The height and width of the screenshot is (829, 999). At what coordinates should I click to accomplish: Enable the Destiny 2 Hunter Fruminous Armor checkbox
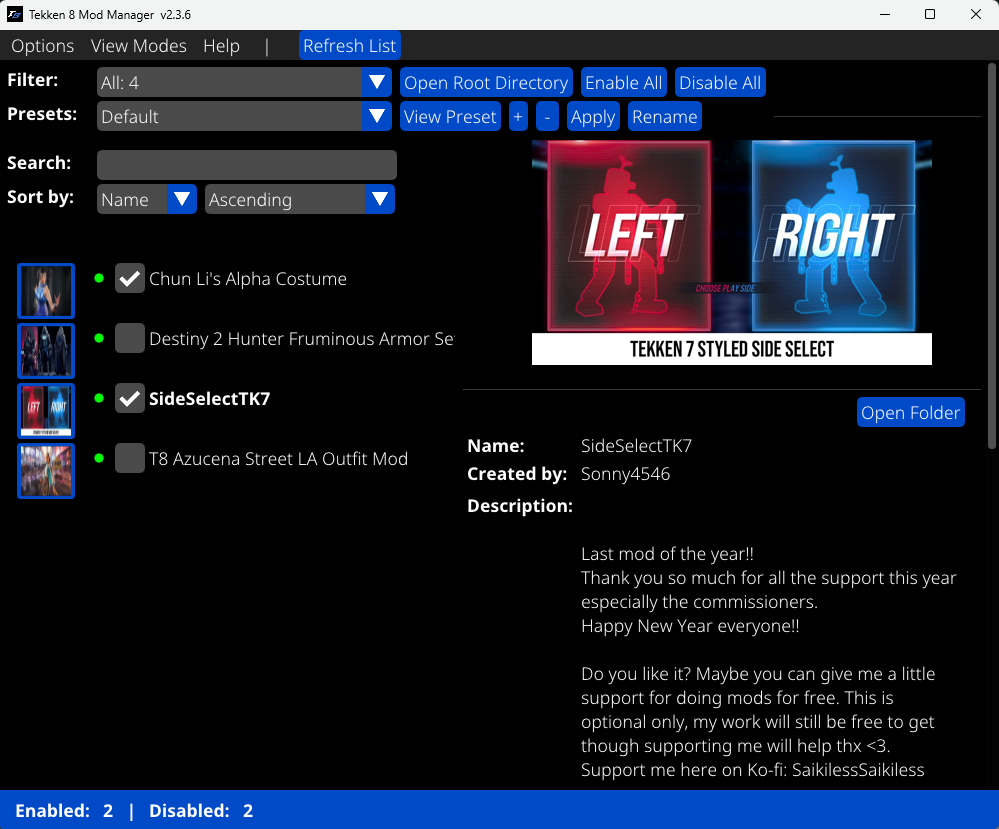click(x=130, y=339)
